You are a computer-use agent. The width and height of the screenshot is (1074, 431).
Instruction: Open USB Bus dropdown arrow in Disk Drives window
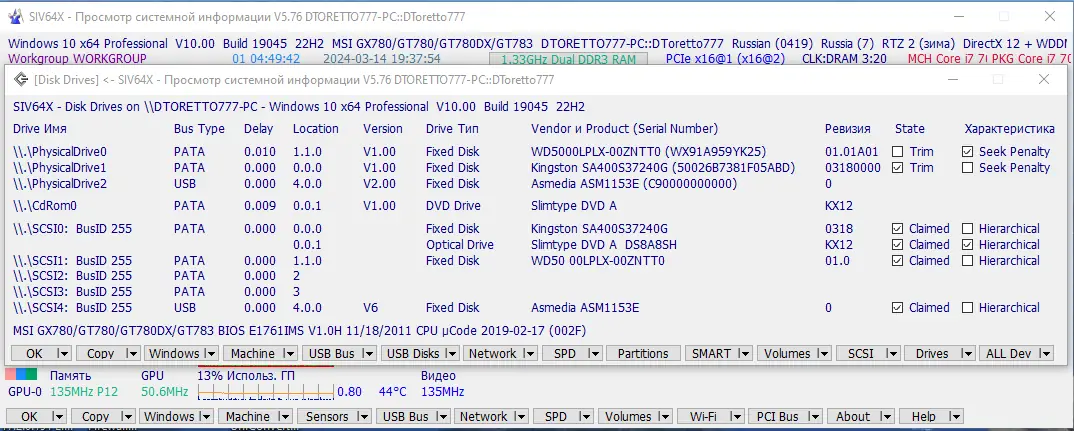(369, 354)
